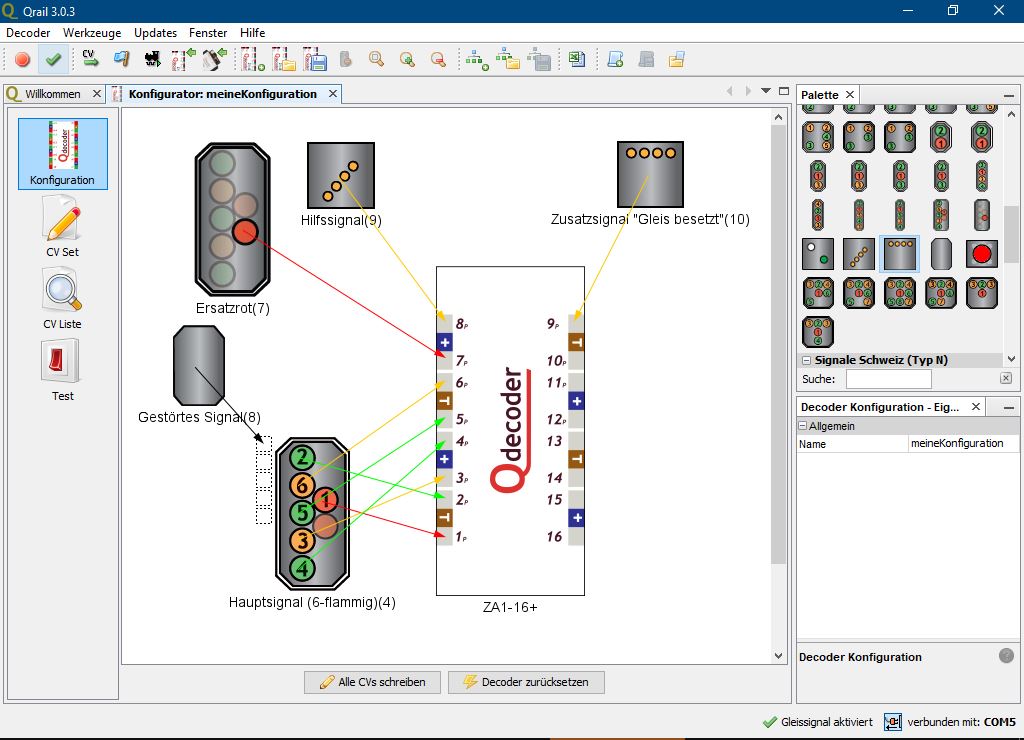The height and width of the screenshot is (740, 1024).
Task: Select the Konfiguration view in the sidebar
Action: click(x=63, y=154)
